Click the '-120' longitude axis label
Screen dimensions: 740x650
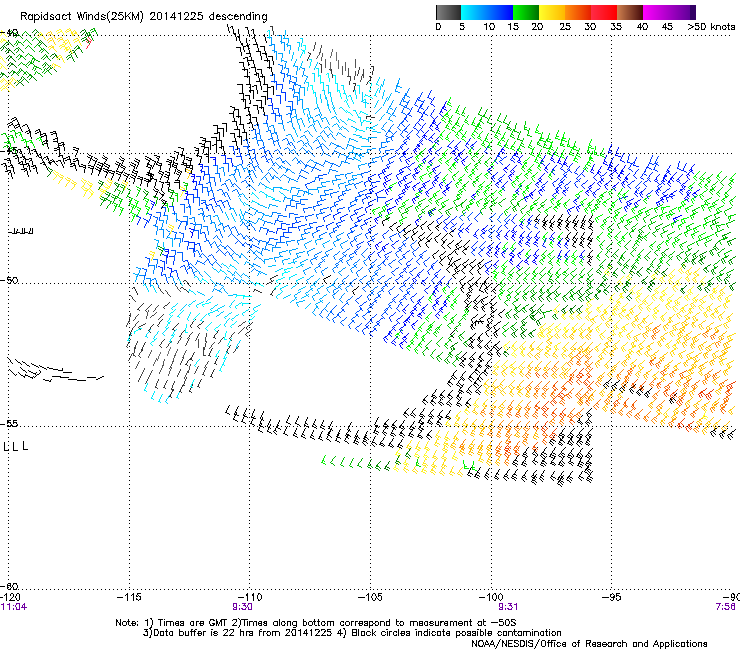point(10,597)
